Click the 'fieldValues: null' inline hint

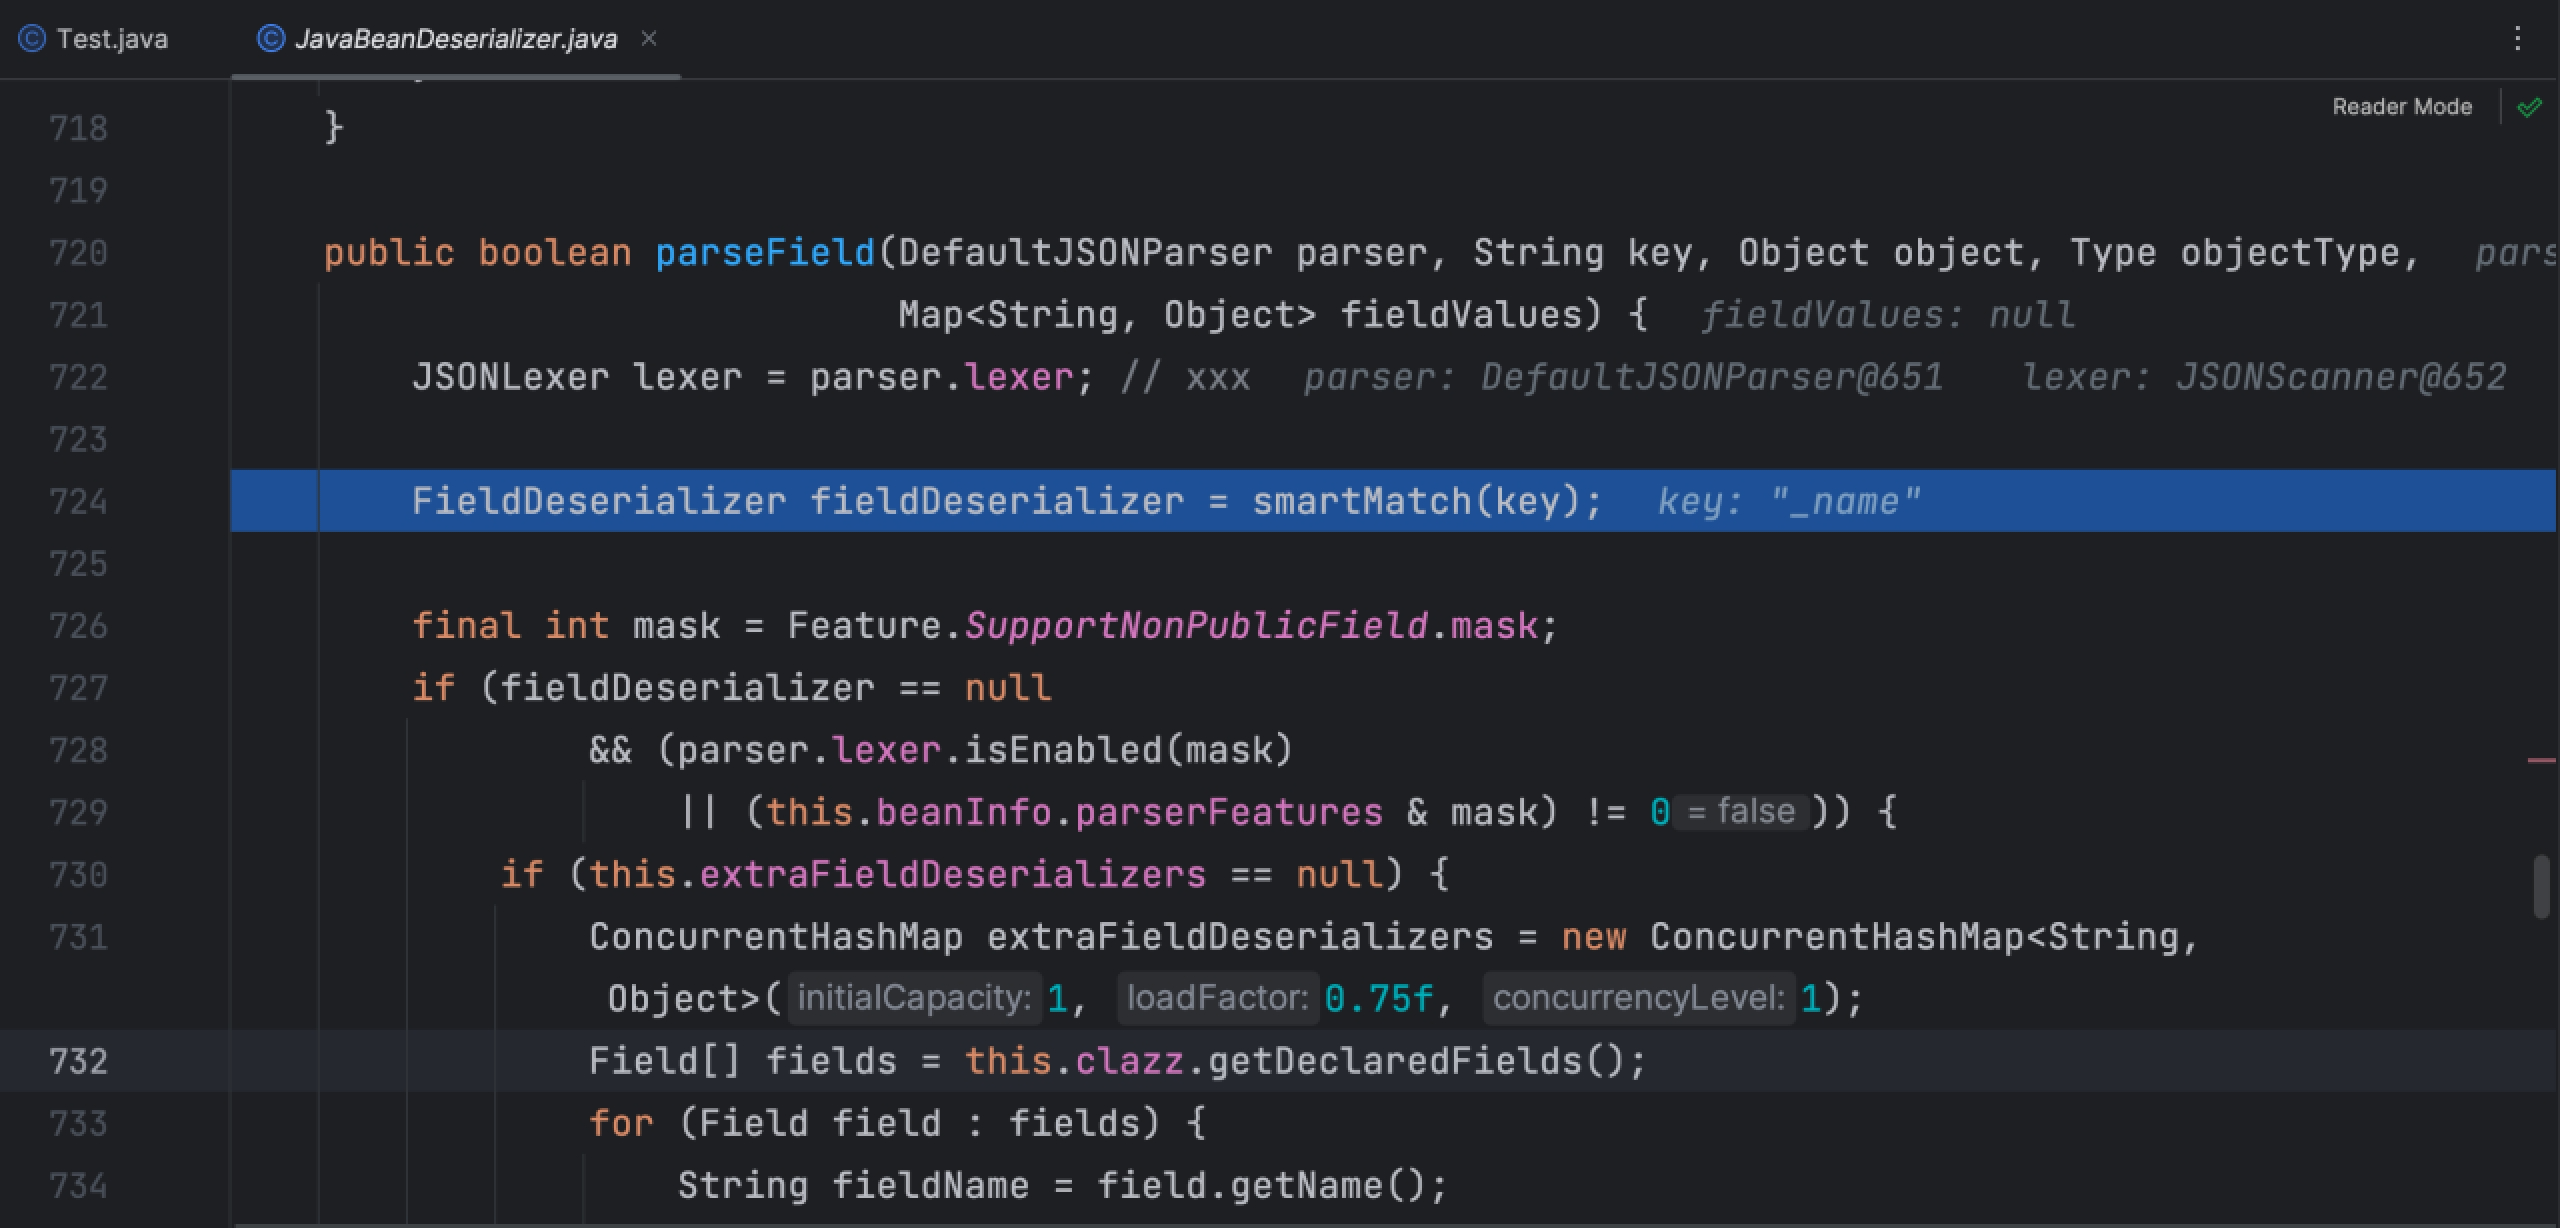click(x=1888, y=315)
